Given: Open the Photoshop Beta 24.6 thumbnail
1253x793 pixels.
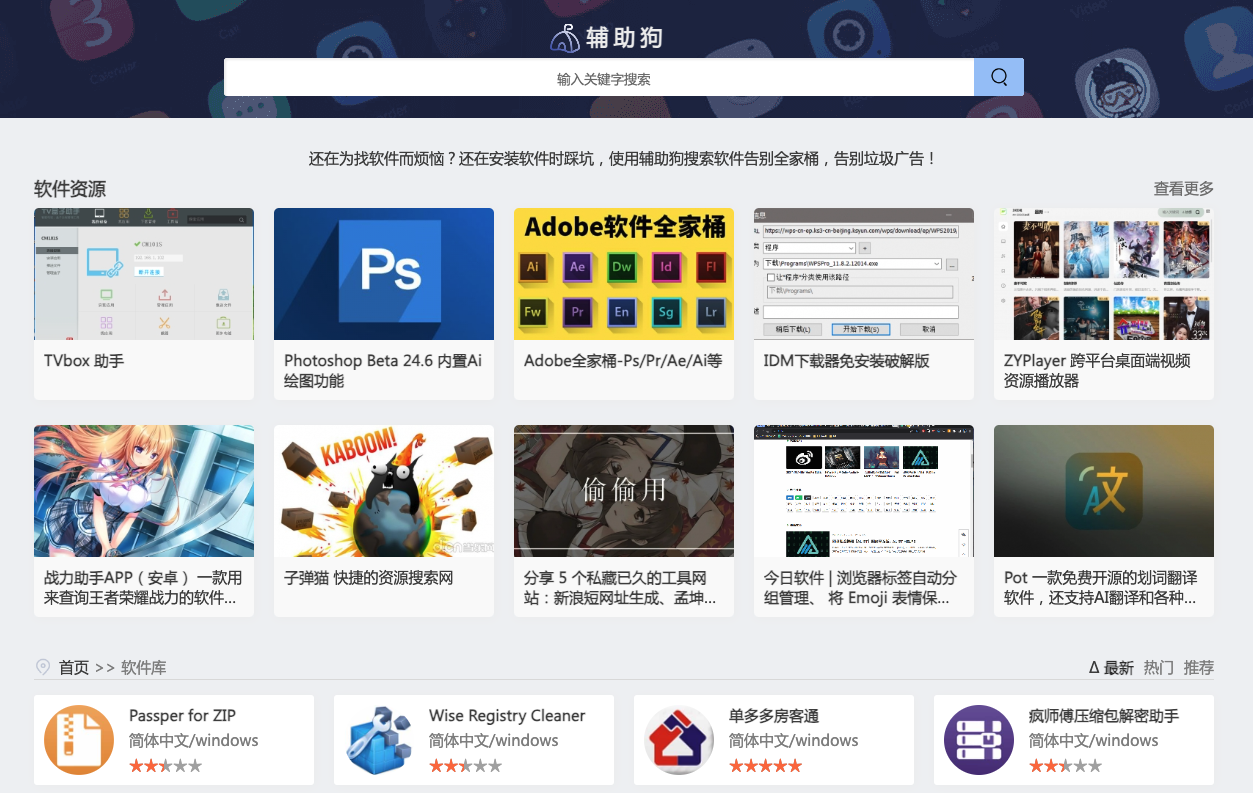Looking at the screenshot, I should [384, 274].
